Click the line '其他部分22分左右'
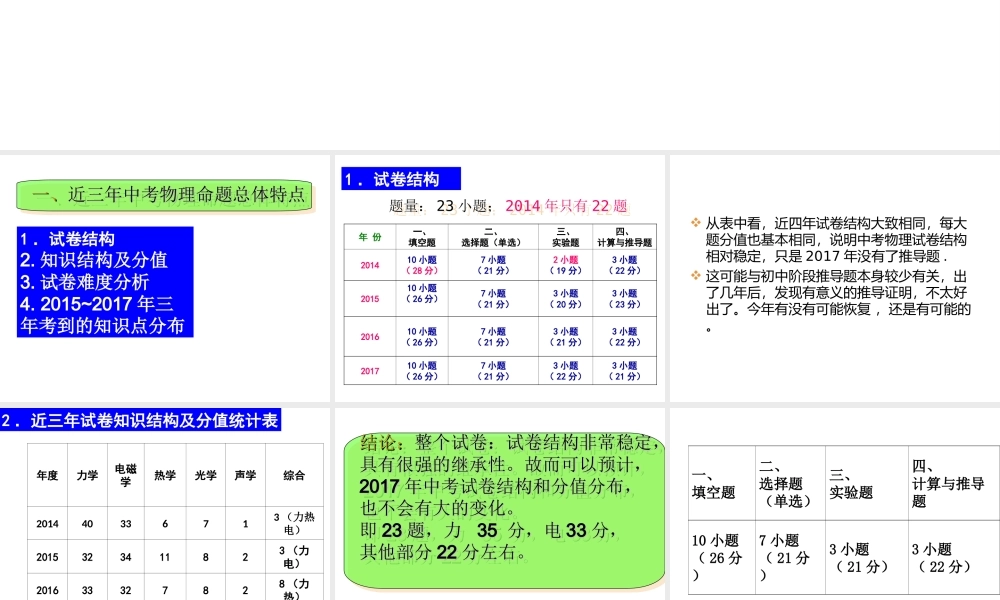The height and width of the screenshot is (600, 1000). click(x=444, y=552)
